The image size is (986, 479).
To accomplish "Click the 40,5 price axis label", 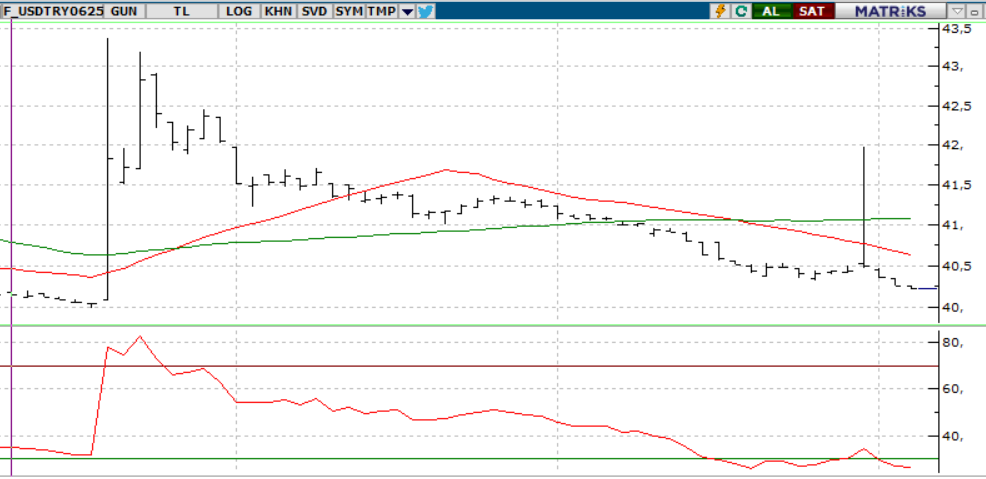I will 956,267.
